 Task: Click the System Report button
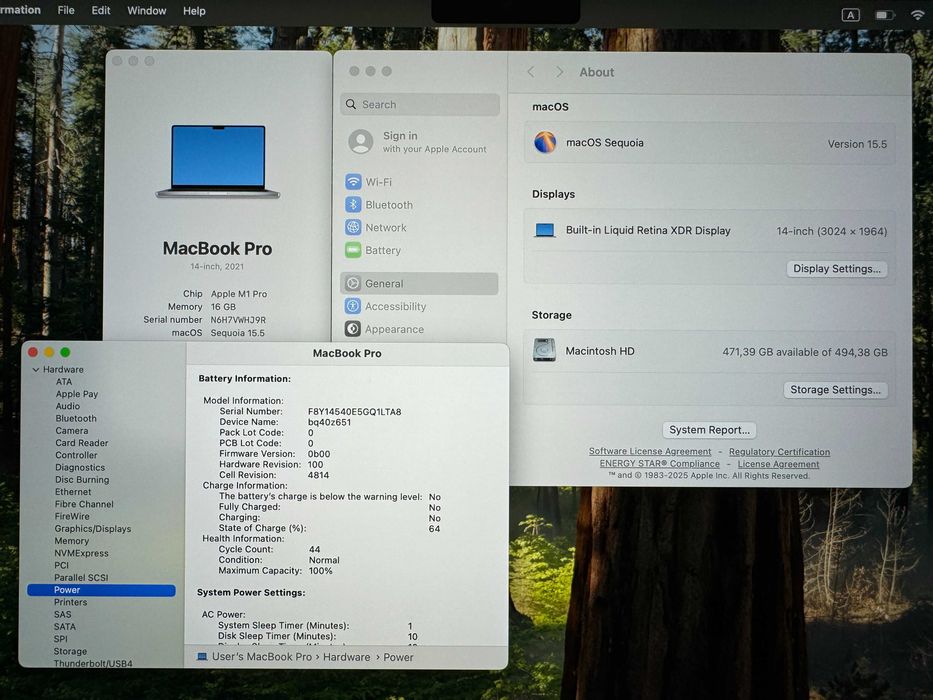(709, 430)
